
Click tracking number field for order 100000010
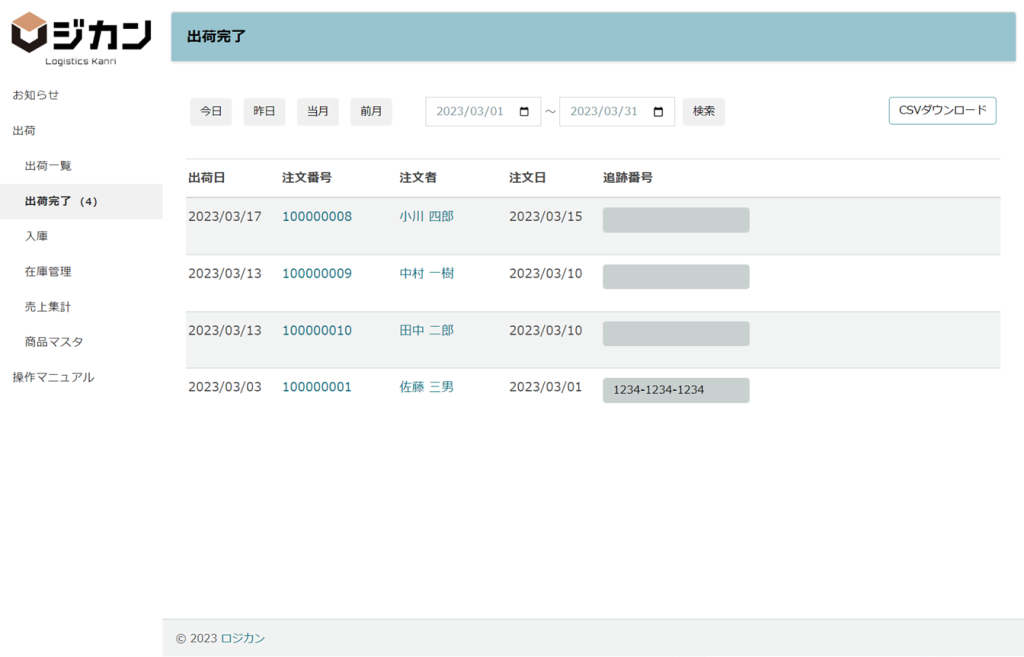[676, 334]
